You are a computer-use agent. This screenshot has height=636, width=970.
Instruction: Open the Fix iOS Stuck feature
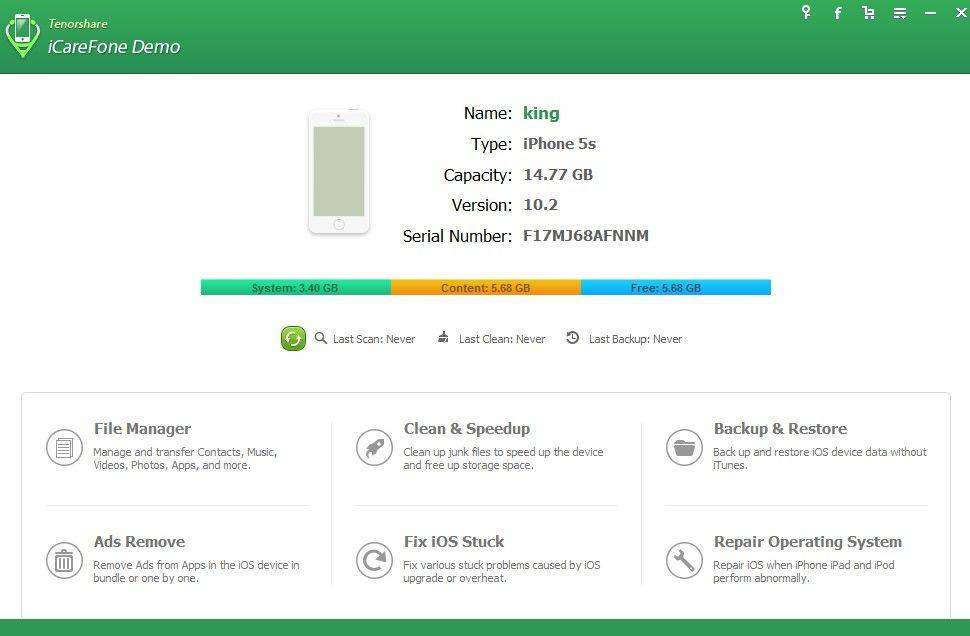(x=454, y=542)
